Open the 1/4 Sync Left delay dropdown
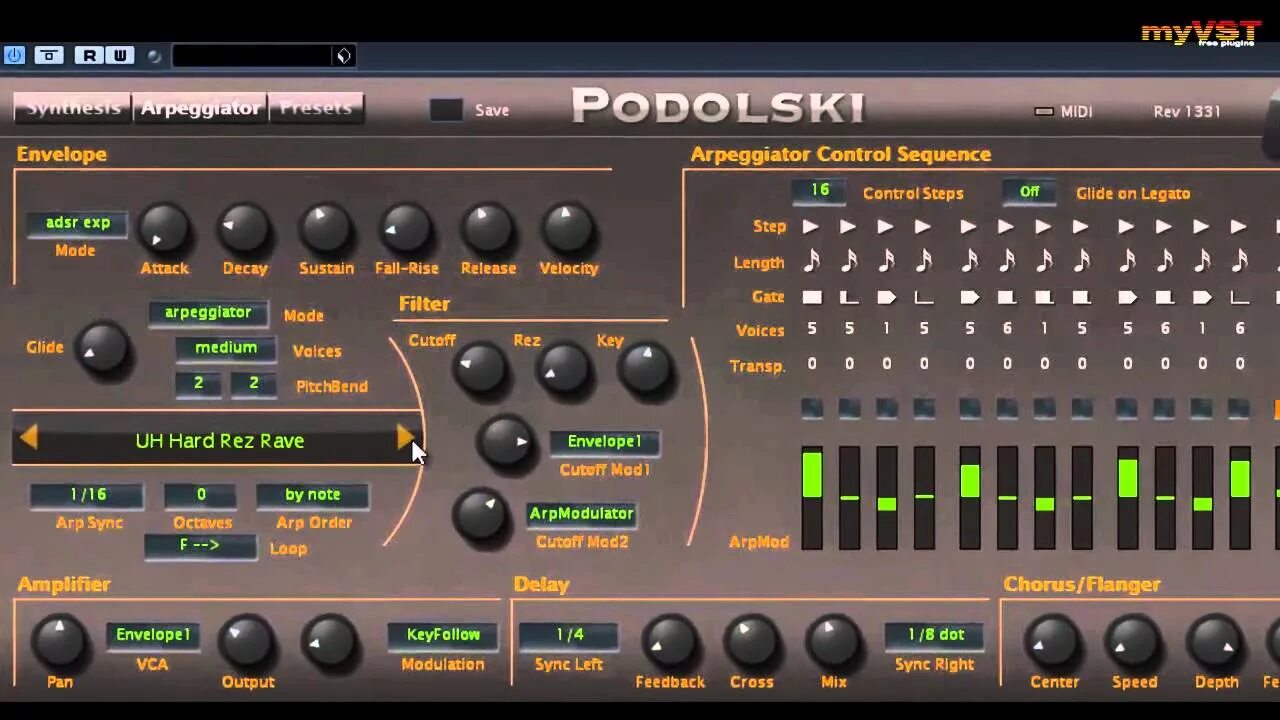The height and width of the screenshot is (720, 1280). tap(569, 635)
